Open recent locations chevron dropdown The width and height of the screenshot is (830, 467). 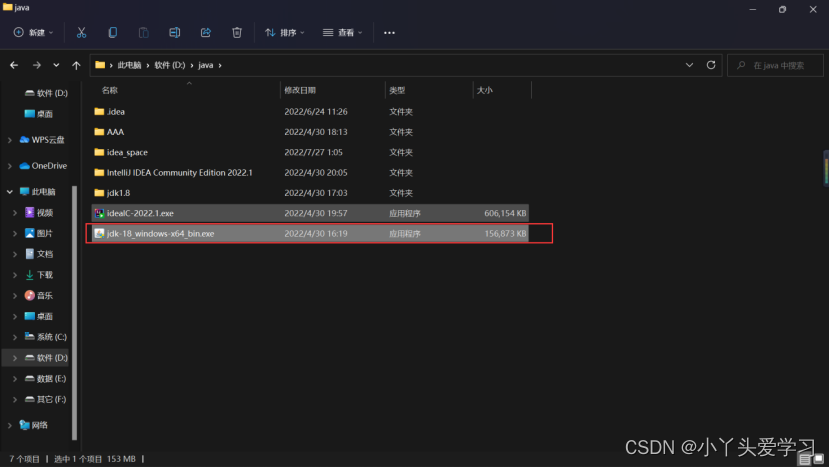56,65
